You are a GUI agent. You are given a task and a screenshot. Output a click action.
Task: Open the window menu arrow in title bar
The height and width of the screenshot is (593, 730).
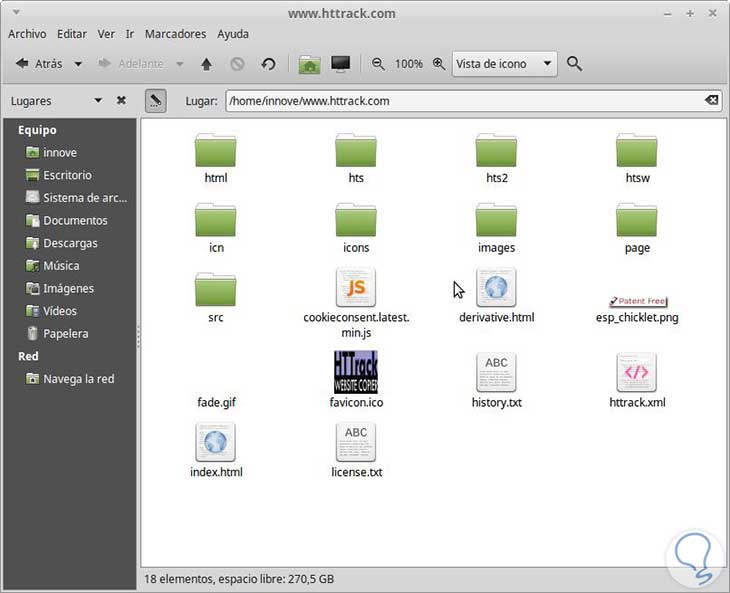coord(16,12)
